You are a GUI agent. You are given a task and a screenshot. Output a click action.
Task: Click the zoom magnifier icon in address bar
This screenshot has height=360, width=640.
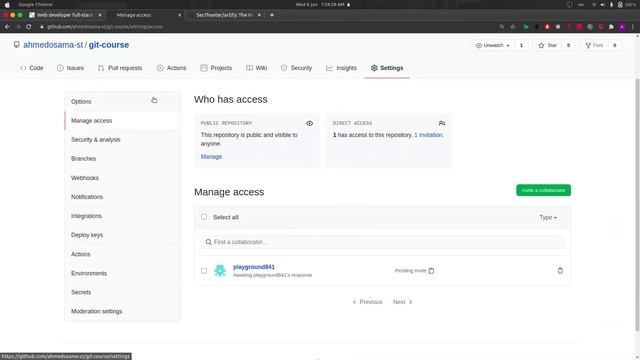502,27
